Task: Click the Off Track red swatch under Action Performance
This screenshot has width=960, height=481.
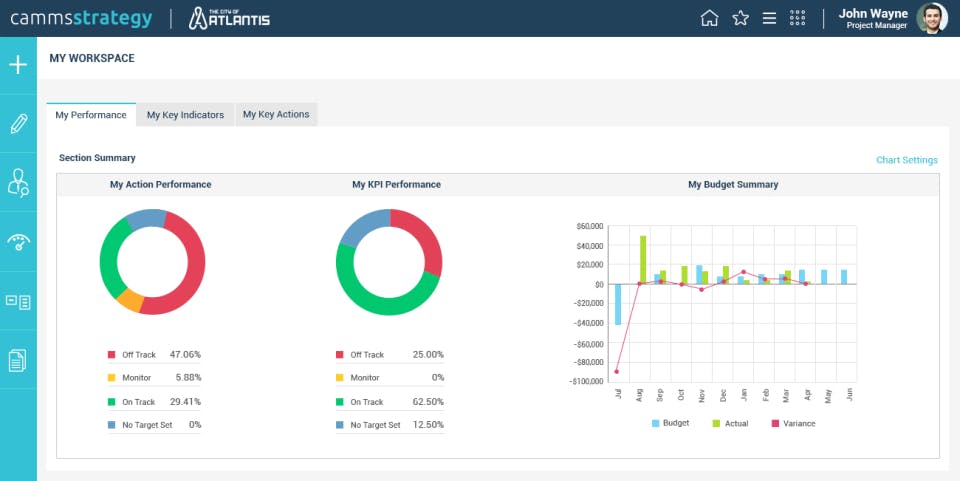Action: [112, 355]
